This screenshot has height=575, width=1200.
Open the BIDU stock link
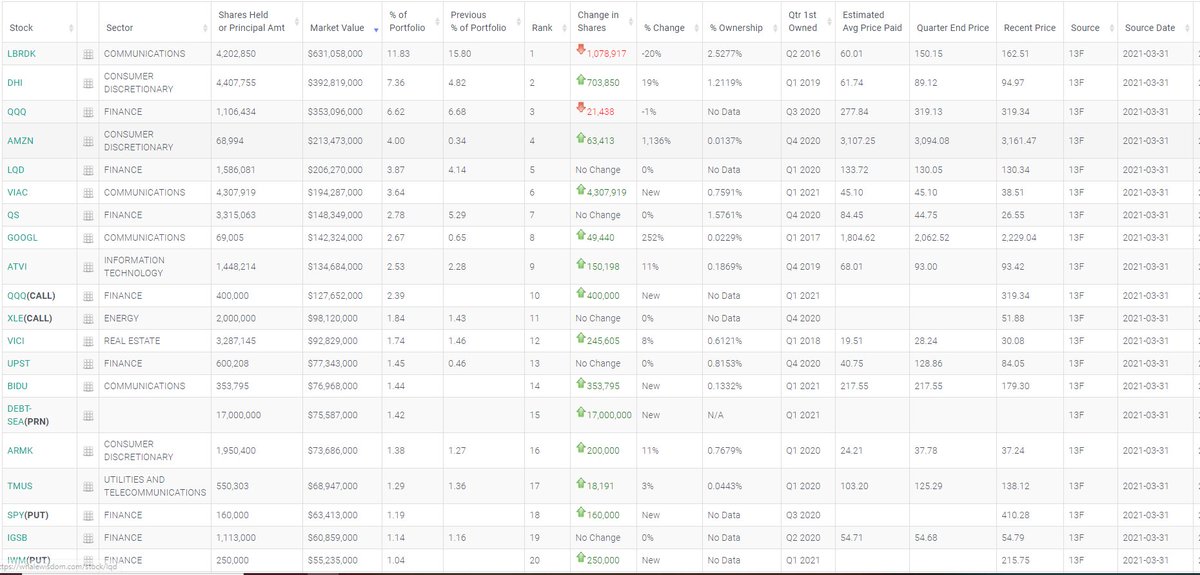pyautogui.click(x=17, y=386)
